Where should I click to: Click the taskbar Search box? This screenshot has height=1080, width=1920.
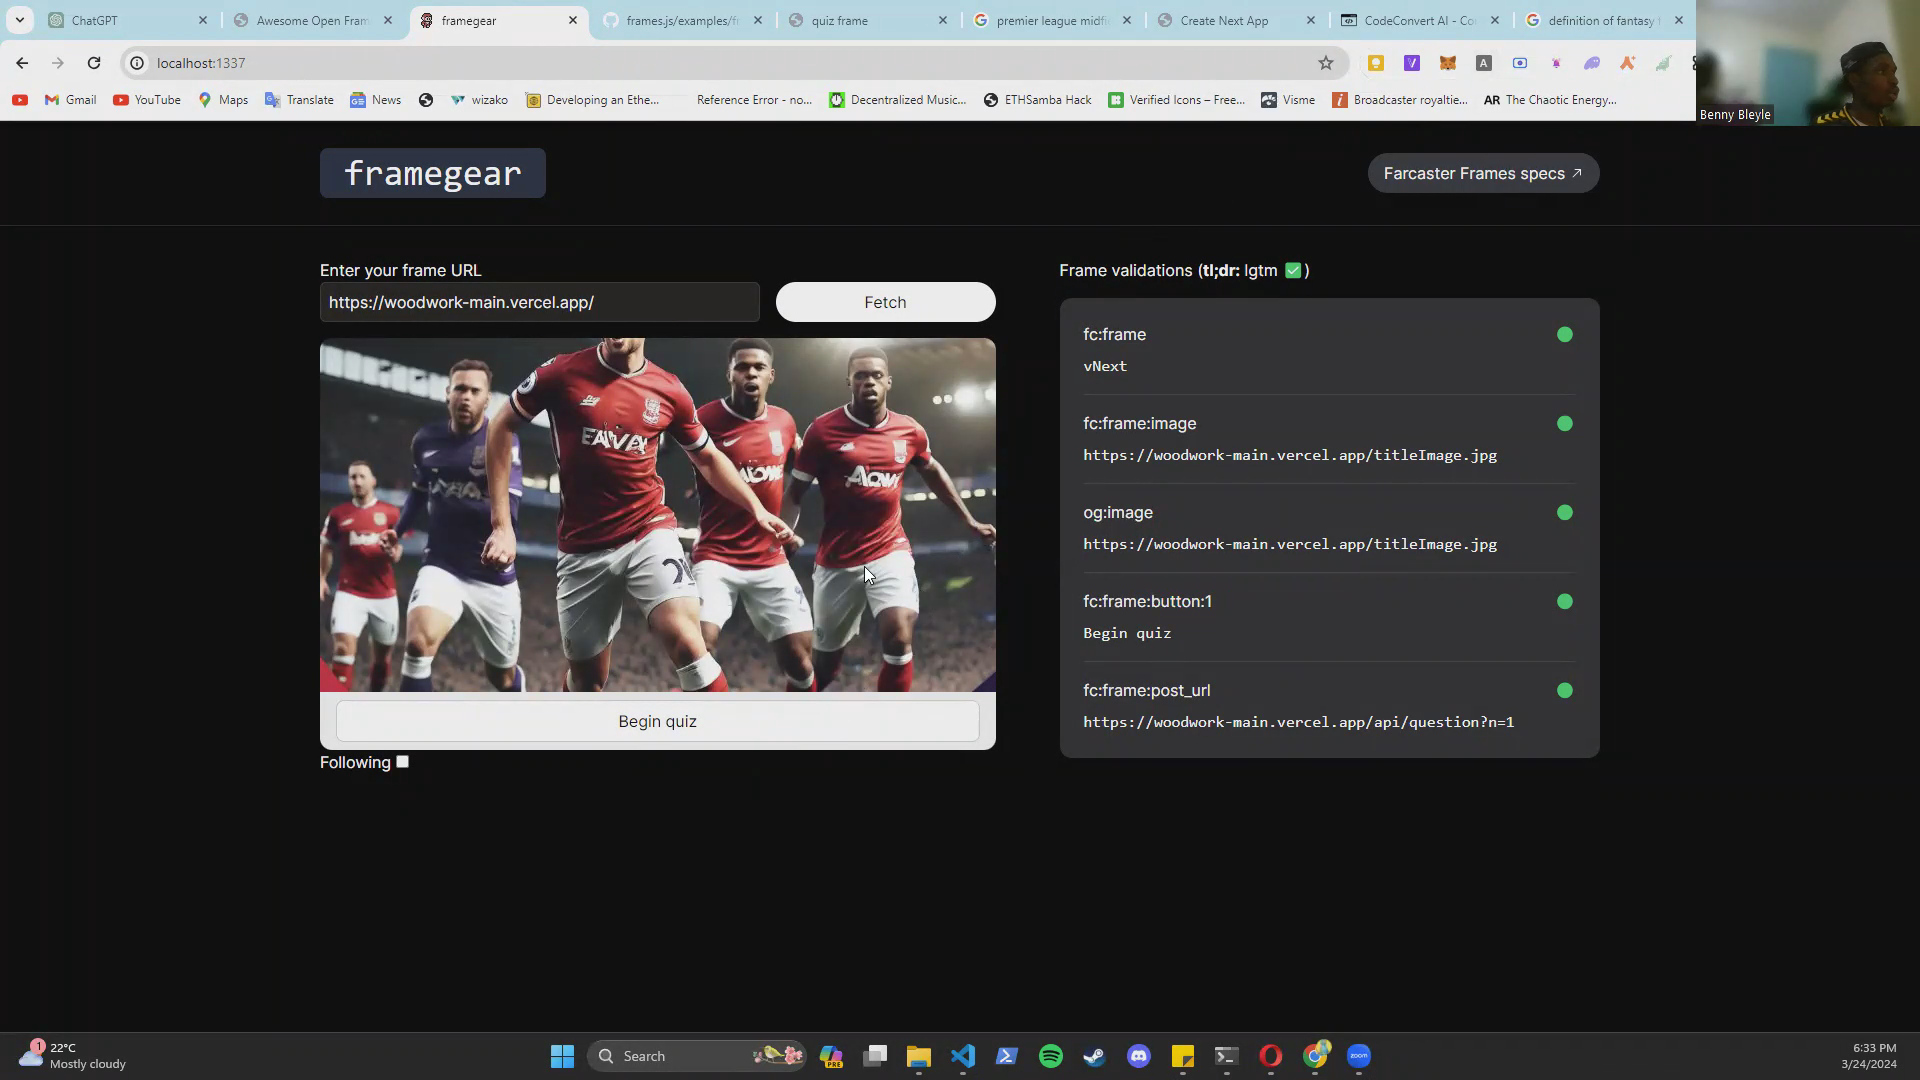[697, 1056]
